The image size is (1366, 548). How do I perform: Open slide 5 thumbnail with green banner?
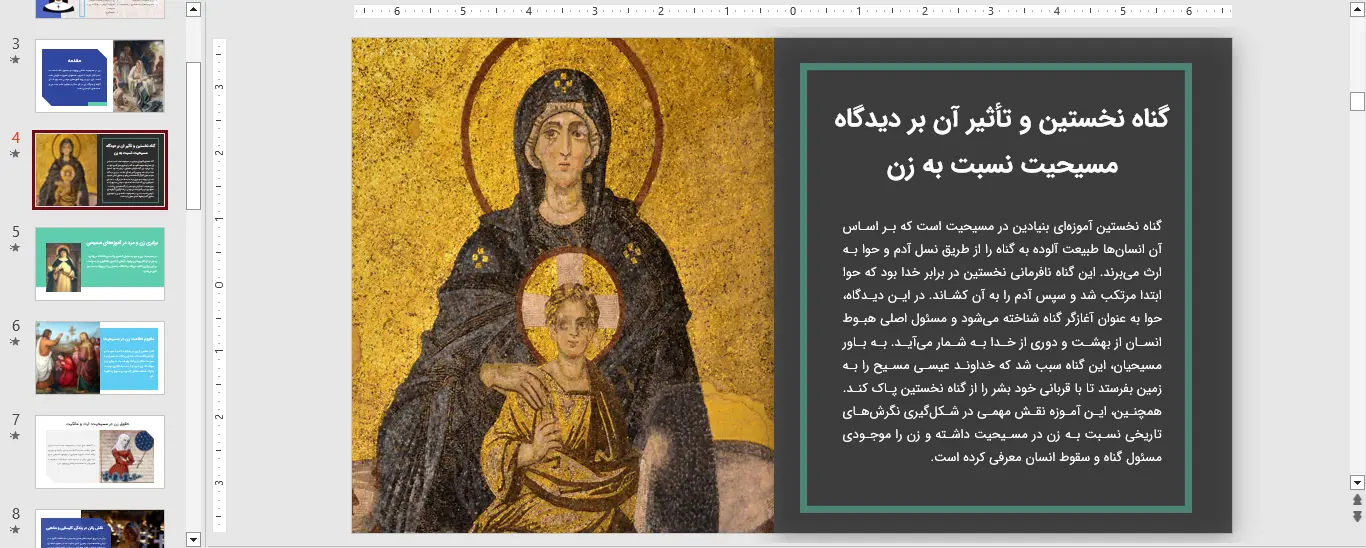[100, 264]
